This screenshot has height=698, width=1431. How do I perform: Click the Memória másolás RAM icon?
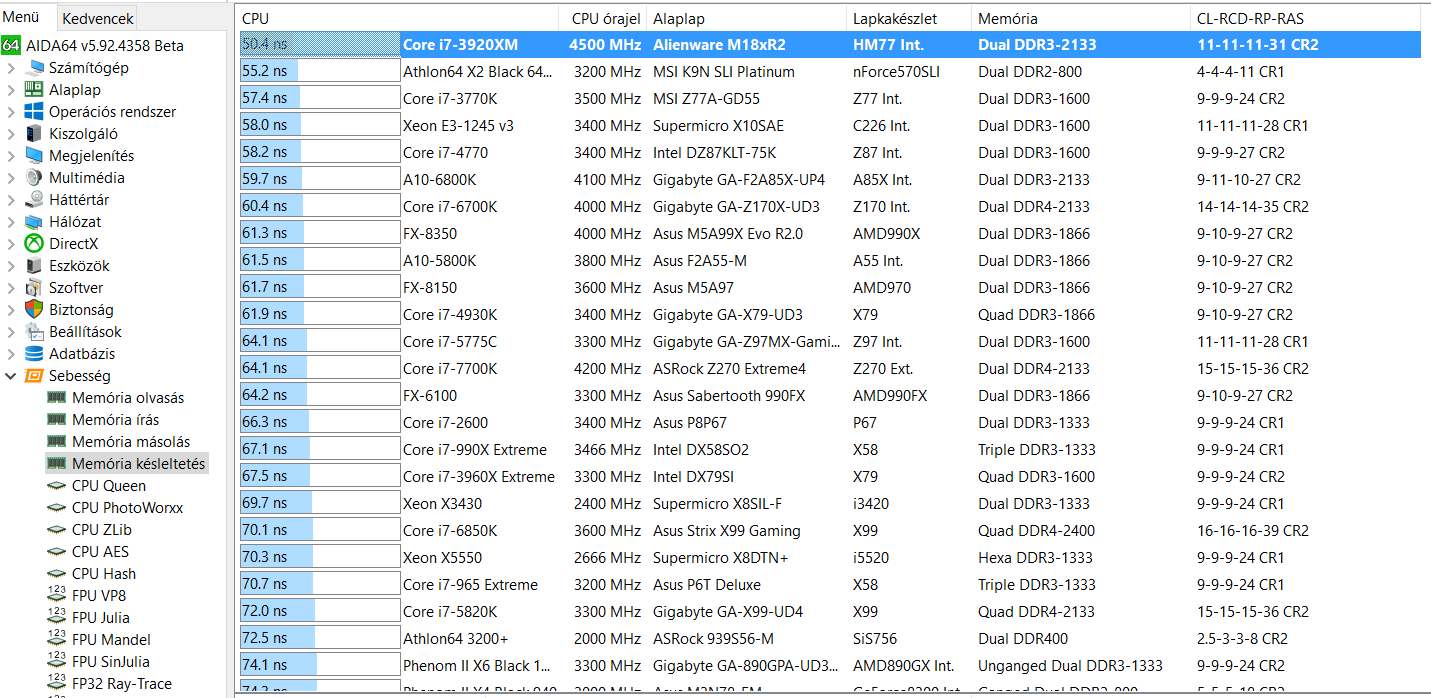coord(57,442)
